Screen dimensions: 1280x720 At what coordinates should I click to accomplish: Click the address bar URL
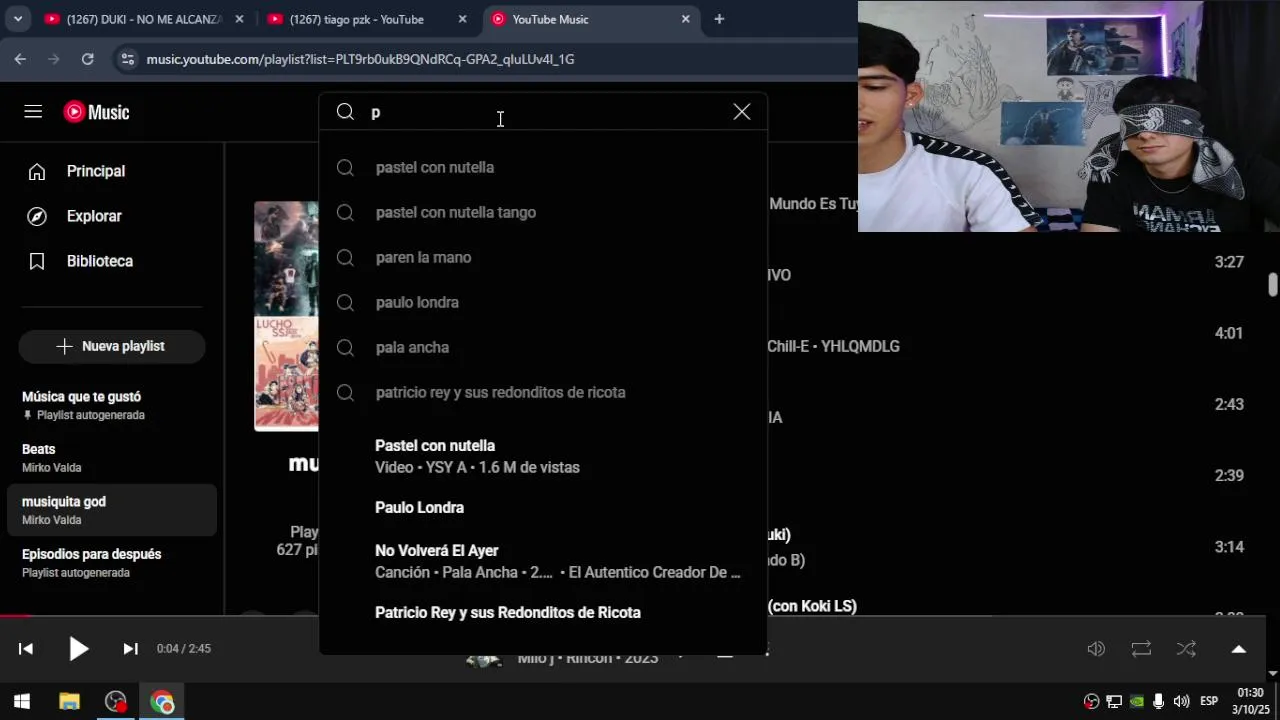click(x=360, y=59)
